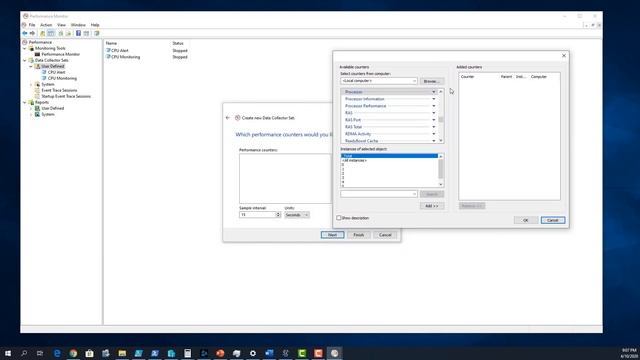640x360 pixels.
Task: Open Task View from the taskbar
Action: pyautogui.click(x=40, y=353)
